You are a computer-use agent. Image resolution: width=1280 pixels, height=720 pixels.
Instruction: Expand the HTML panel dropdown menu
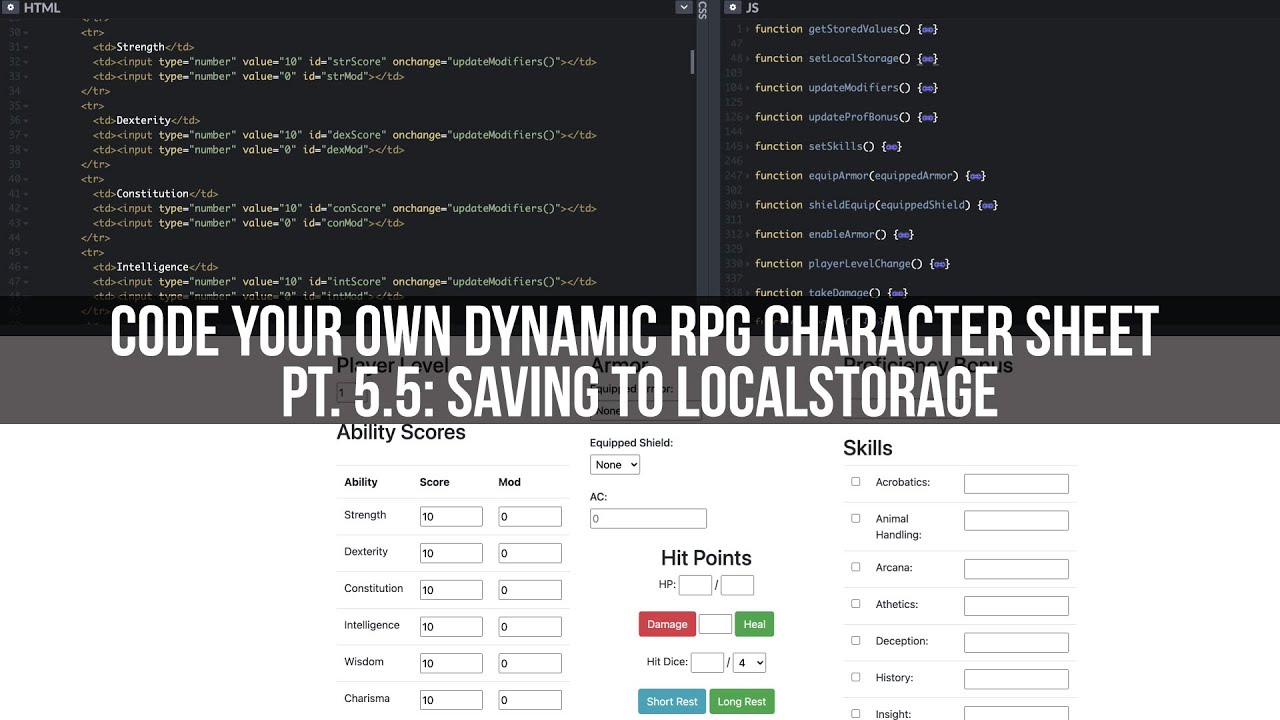tap(684, 7)
